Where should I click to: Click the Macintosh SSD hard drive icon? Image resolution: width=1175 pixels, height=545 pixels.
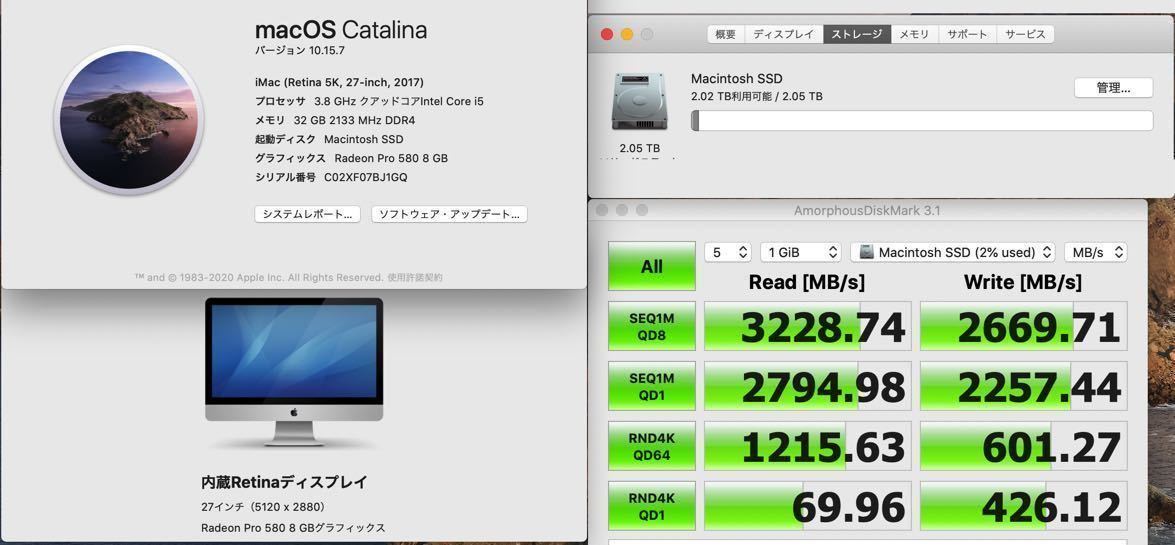click(638, 101)
